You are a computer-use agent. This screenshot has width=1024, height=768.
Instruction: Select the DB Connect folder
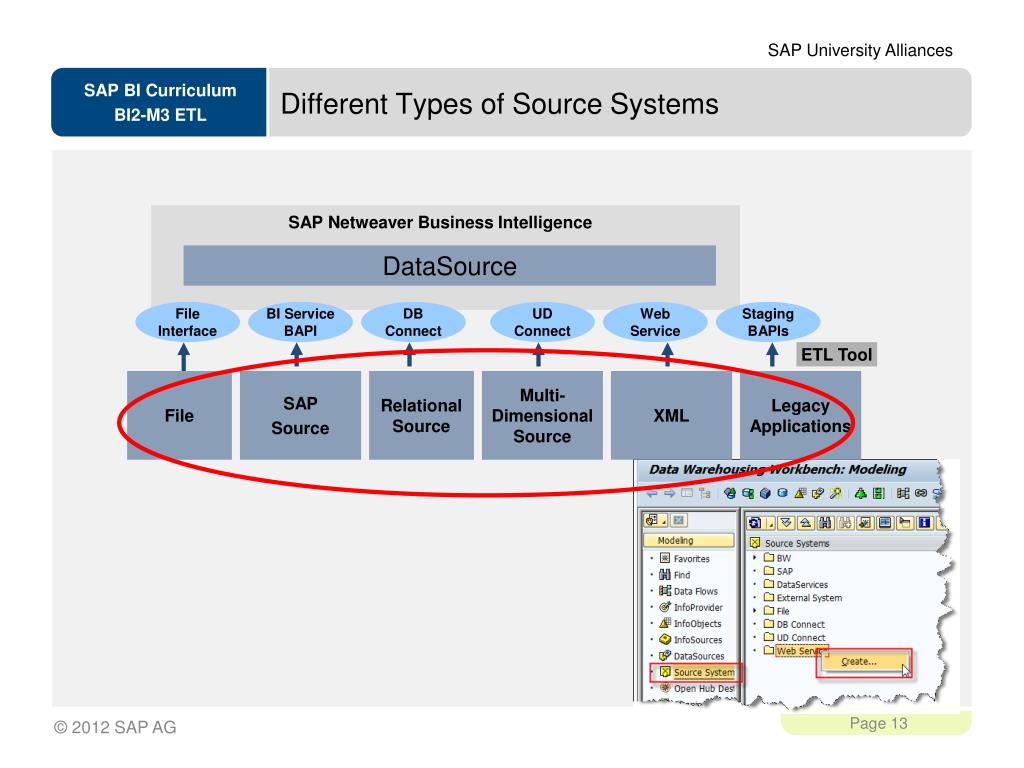795,624
